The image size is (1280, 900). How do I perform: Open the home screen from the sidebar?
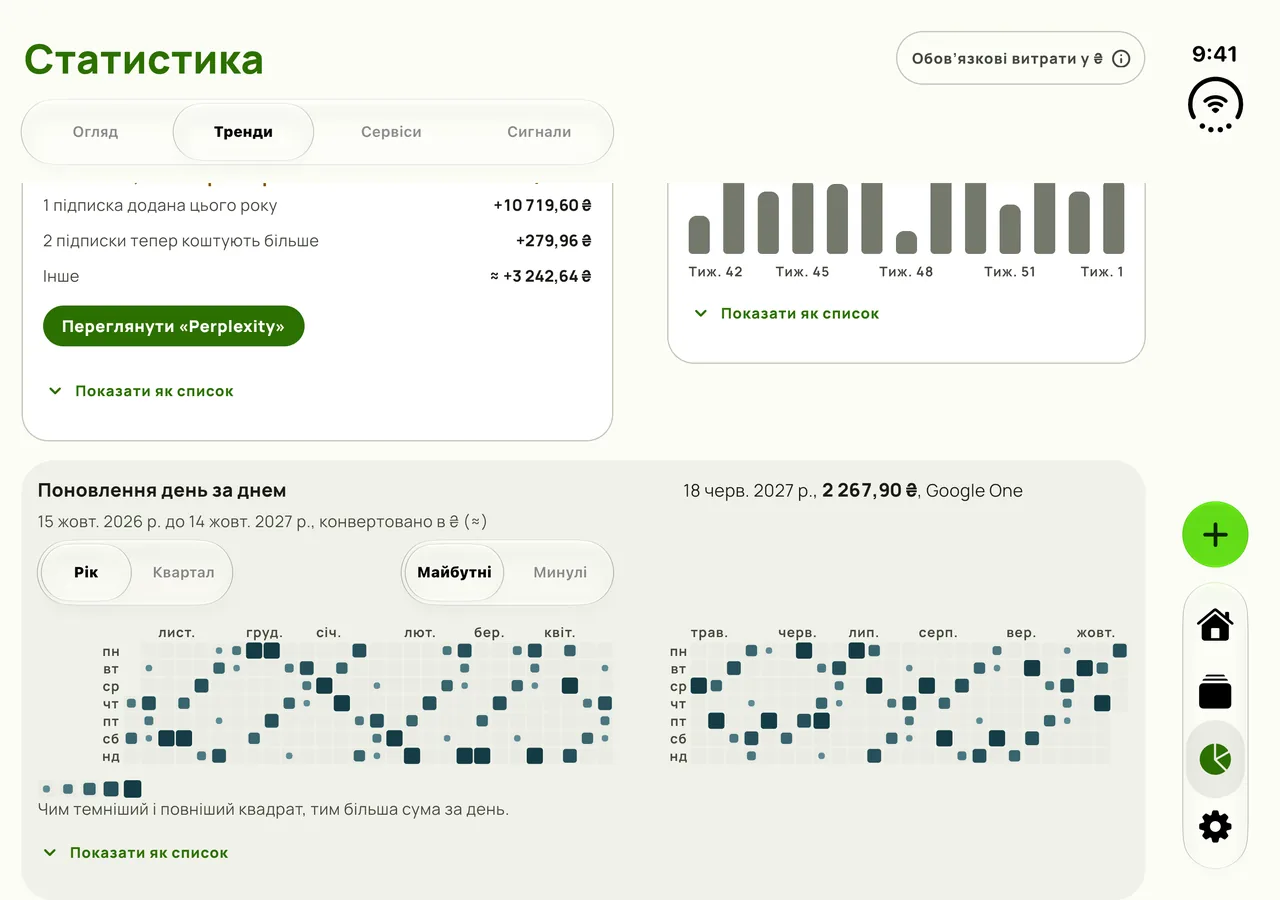coord(1215,625)
